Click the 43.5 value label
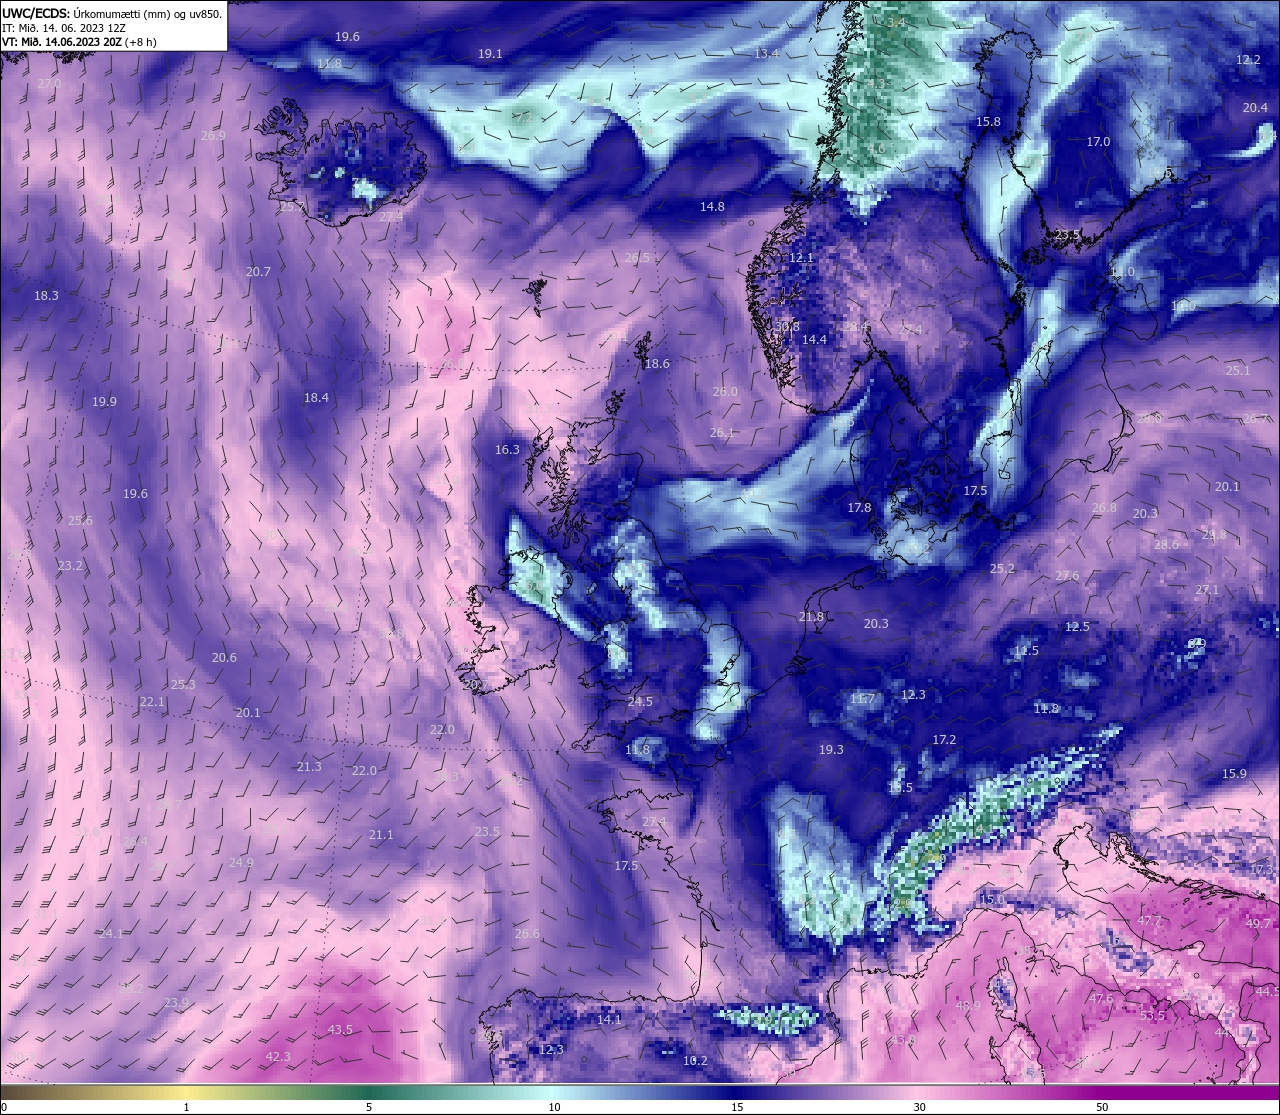 pyautogui.click(x=340, y=1030)
